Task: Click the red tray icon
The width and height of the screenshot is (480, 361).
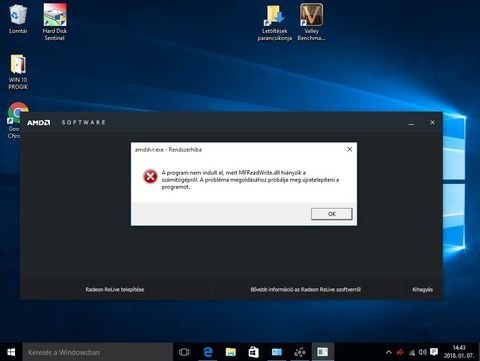Action: point(400,352)
